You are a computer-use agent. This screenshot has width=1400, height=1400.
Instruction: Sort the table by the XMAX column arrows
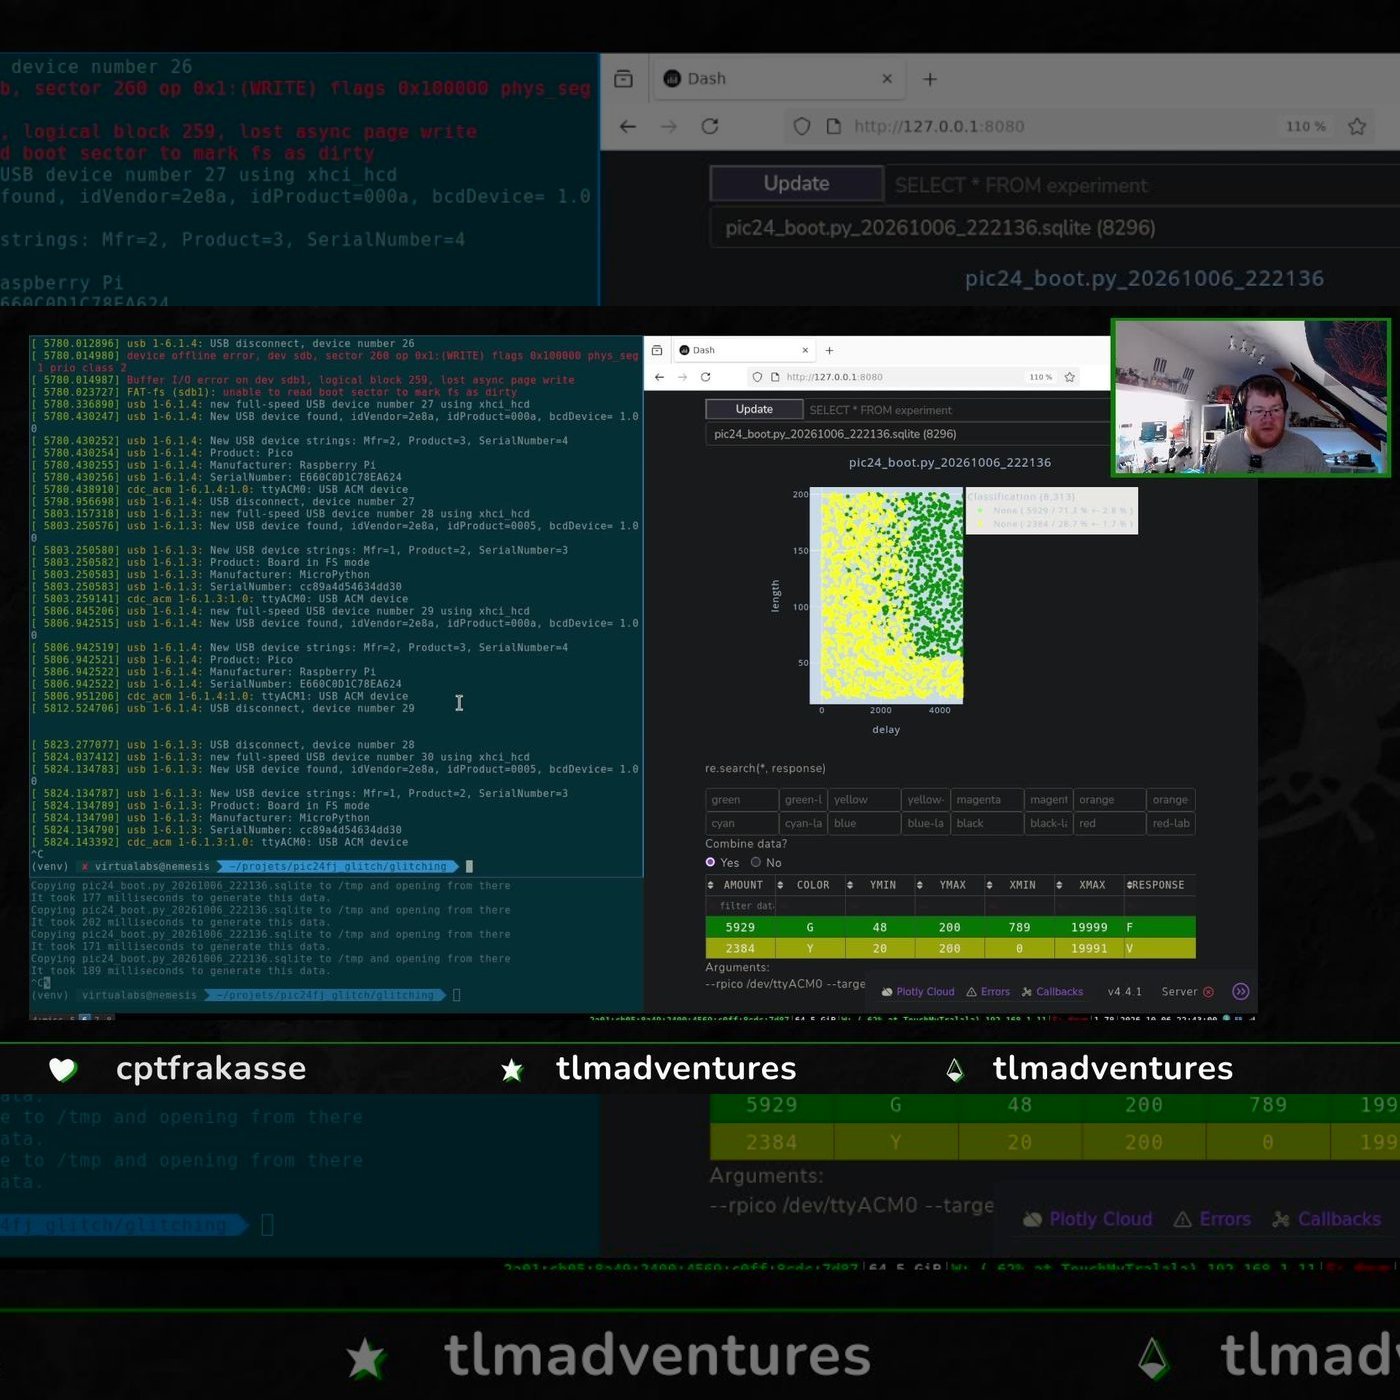tap(1059, 885)
